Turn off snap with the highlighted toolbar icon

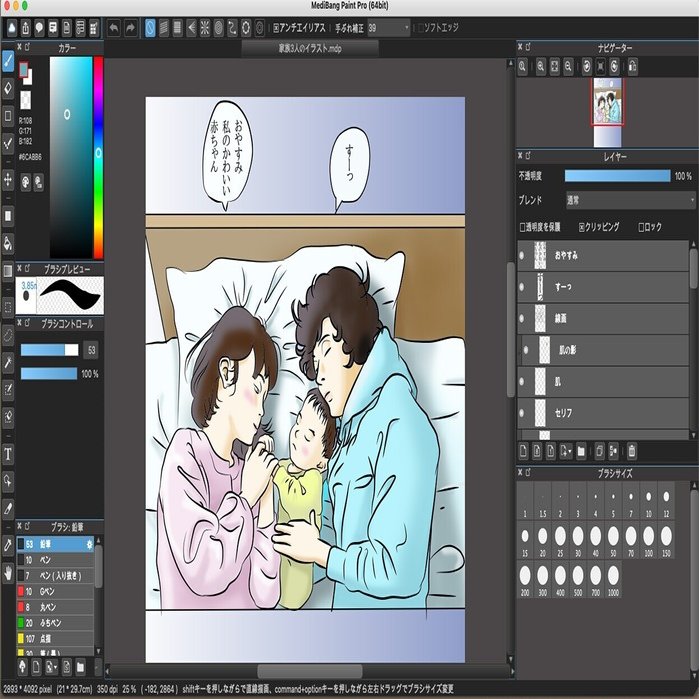pos(150,28)
